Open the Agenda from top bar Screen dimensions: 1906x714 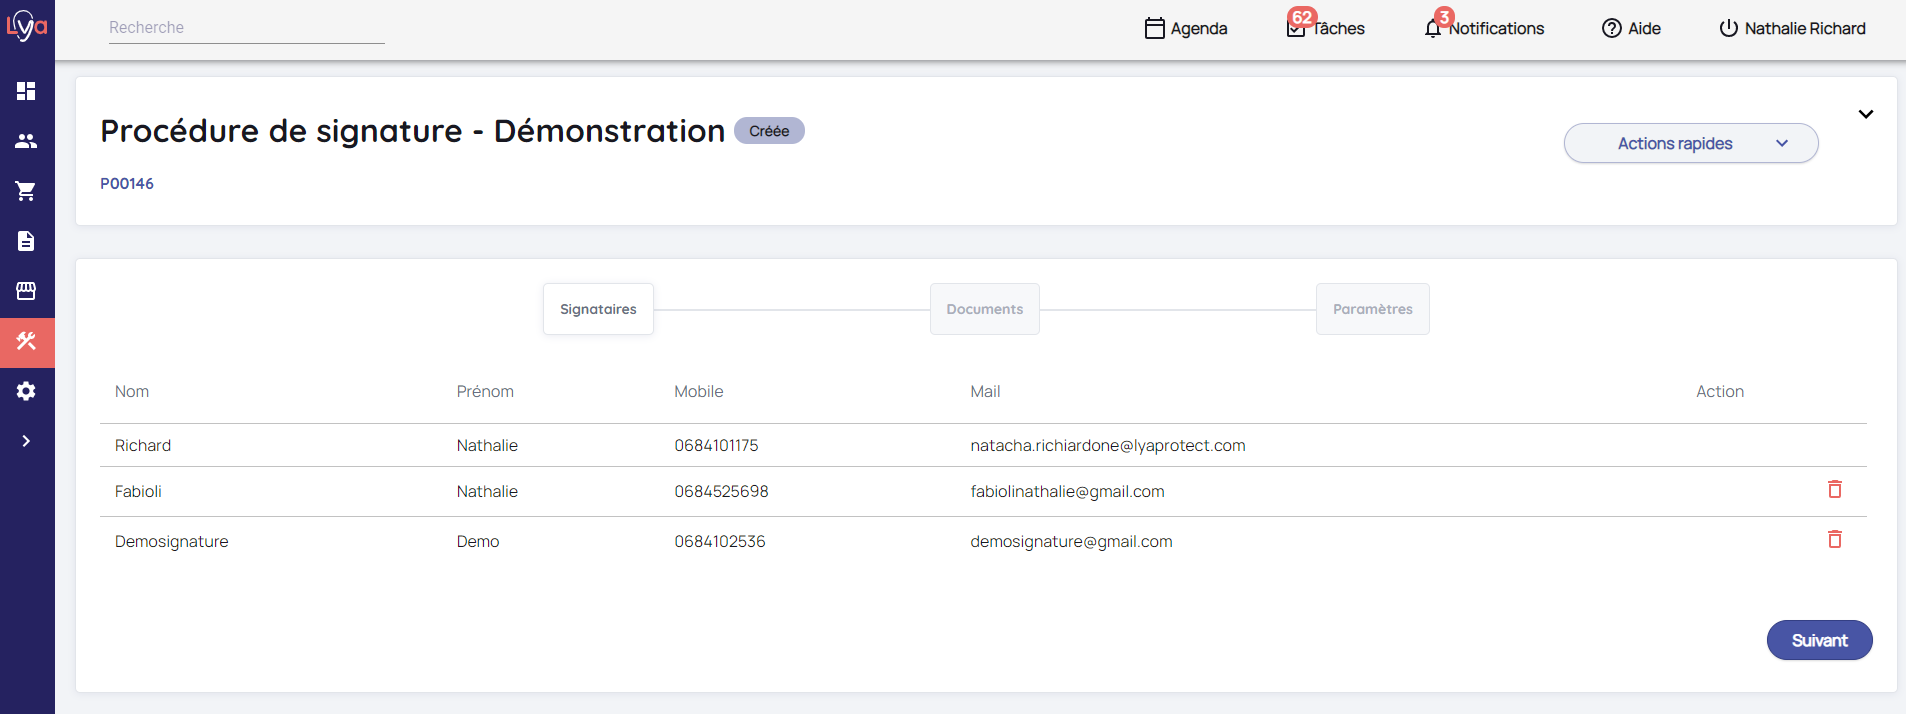(1186, 28)
